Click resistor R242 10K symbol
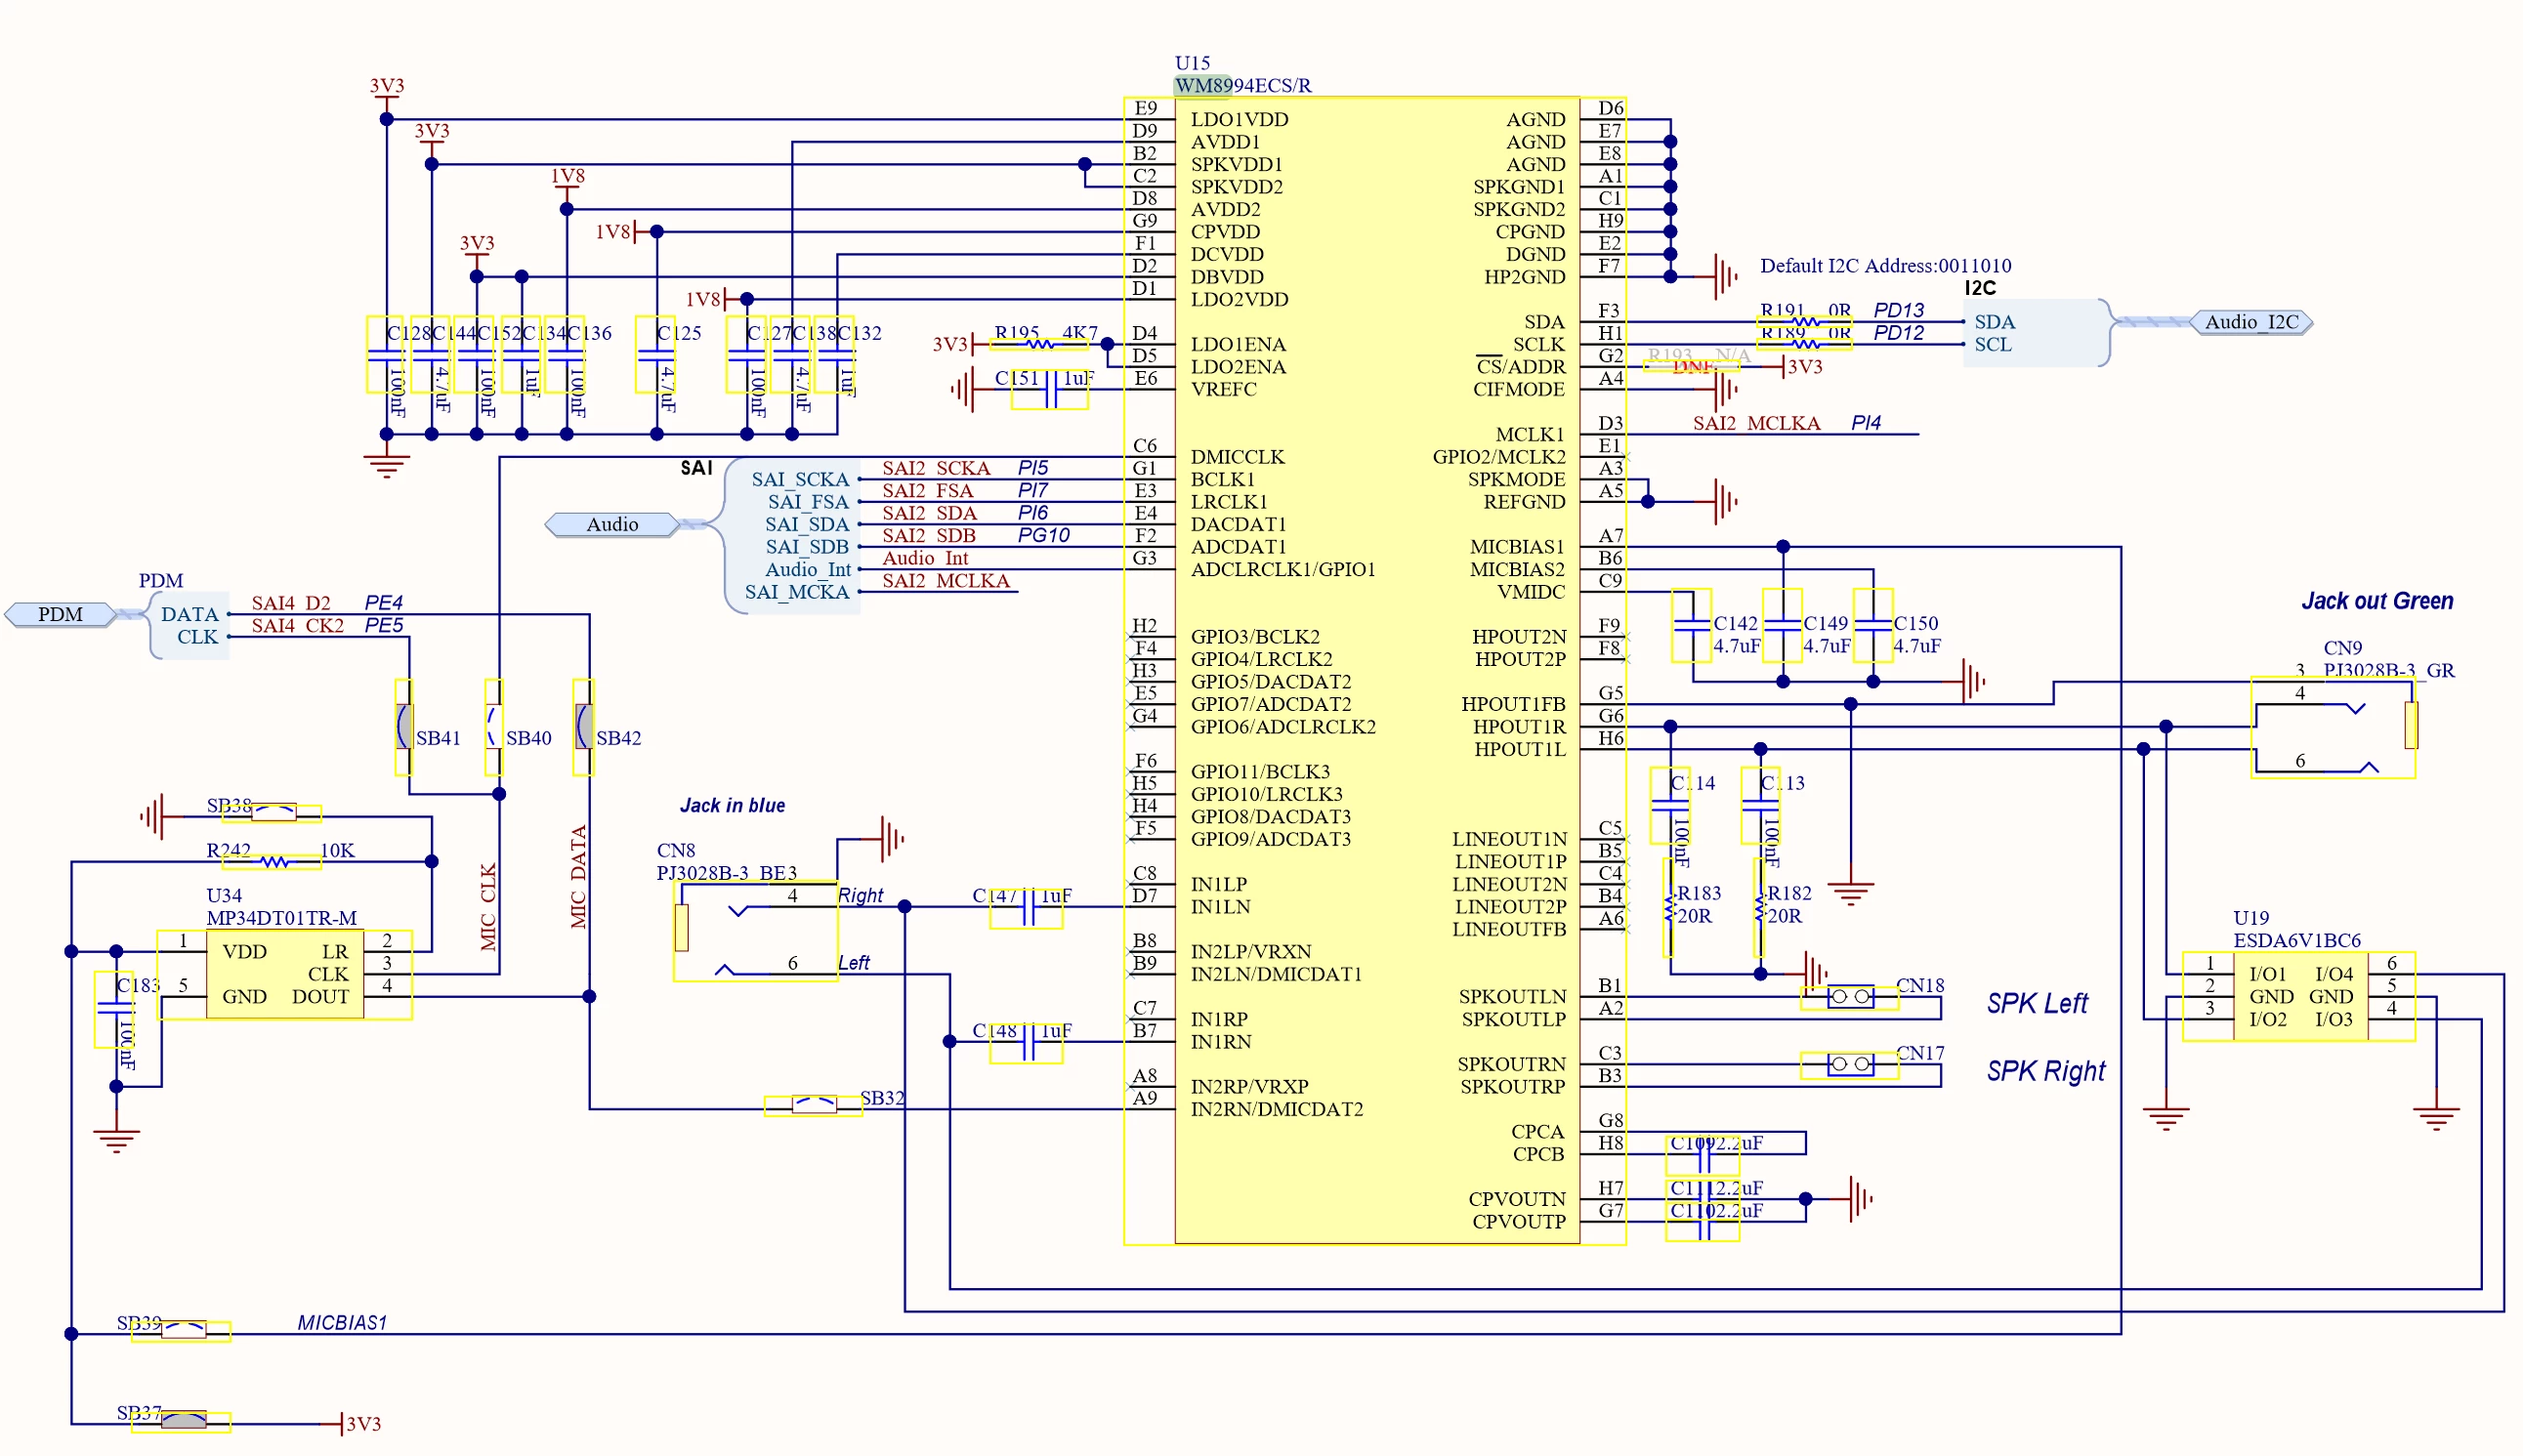The image size is (2523, 1456). pyautogui.click(x=272, y=861)
